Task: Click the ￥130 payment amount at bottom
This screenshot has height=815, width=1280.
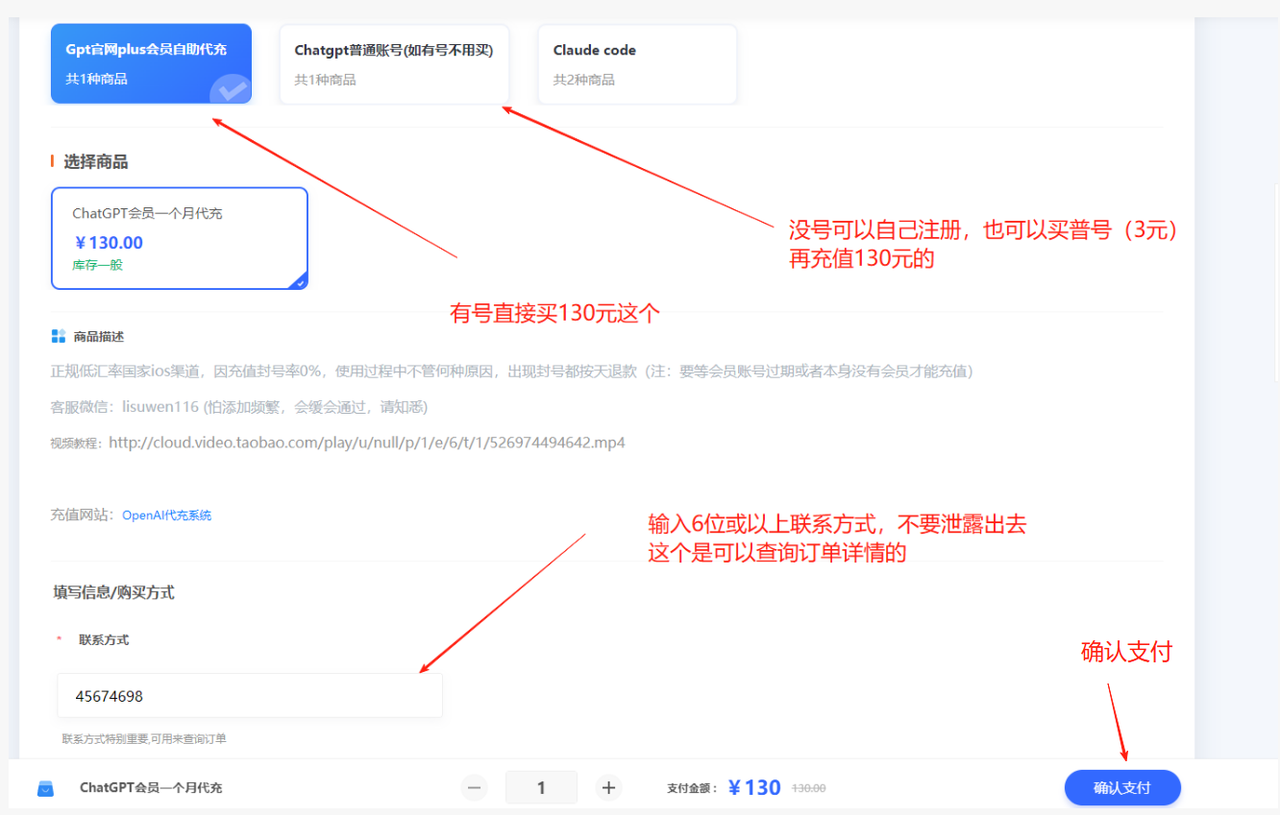Action: (x=755, y=788)
